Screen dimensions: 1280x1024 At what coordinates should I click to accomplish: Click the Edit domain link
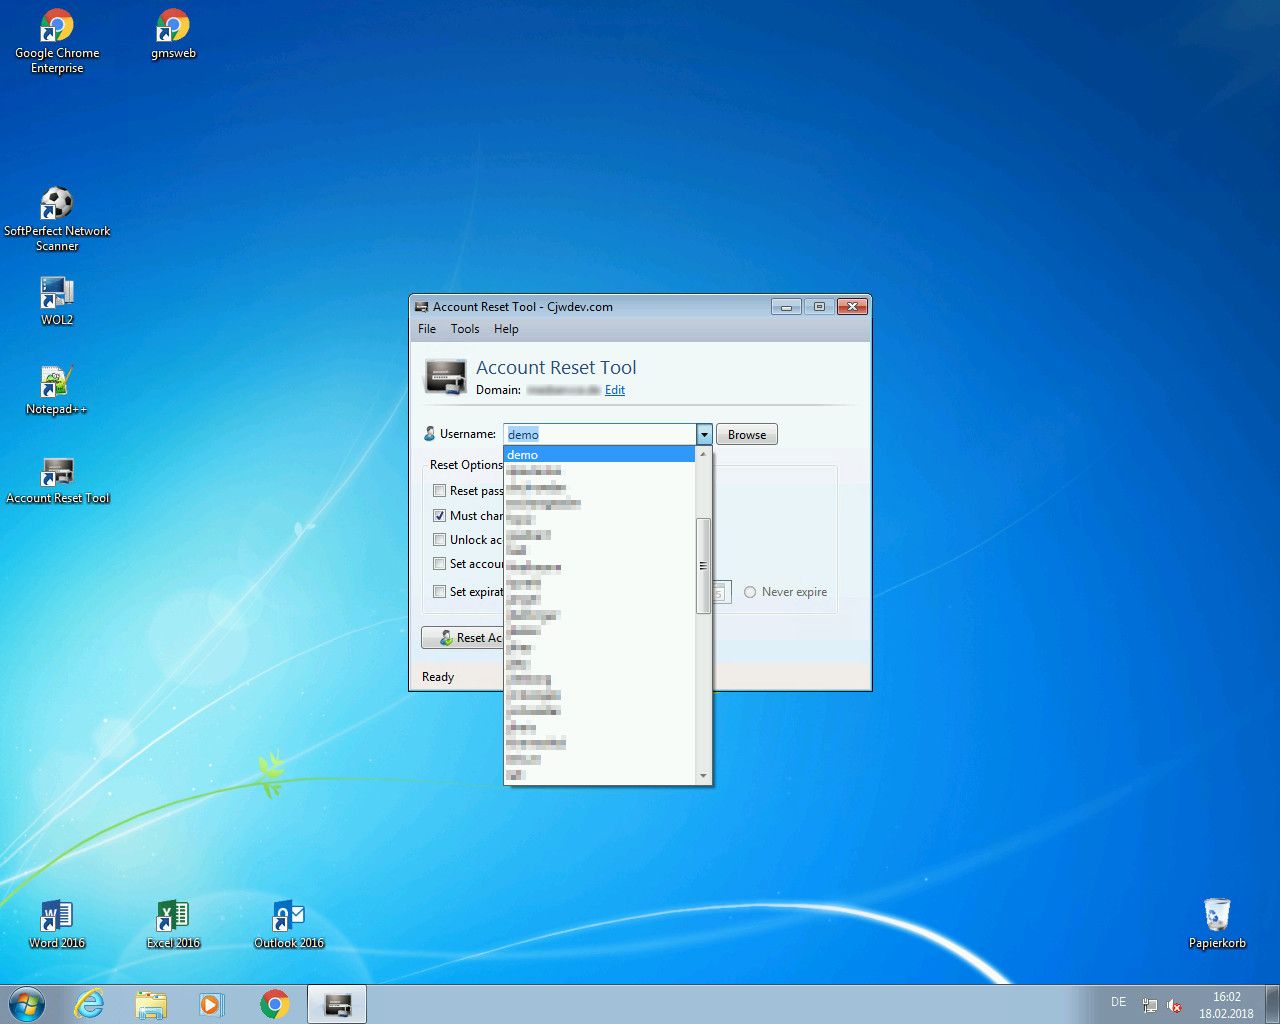615,390
